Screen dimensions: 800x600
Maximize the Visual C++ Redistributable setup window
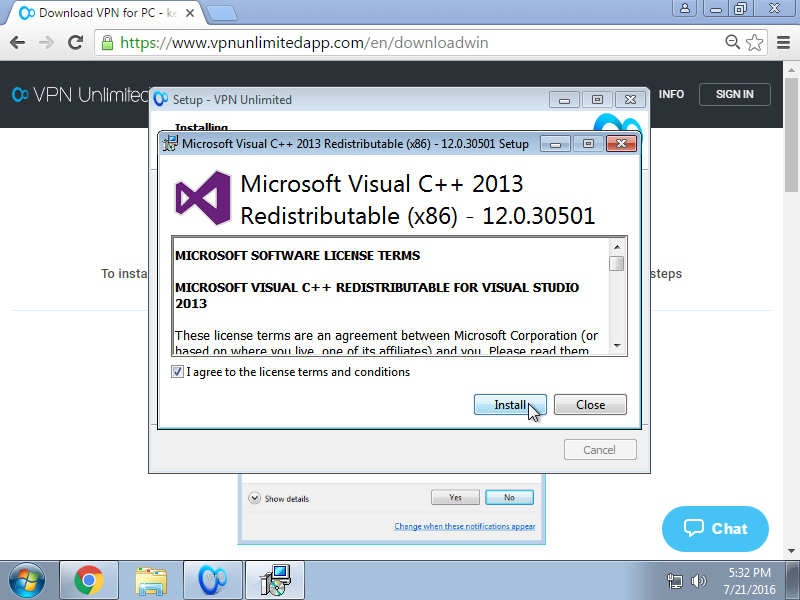point(588,144)
